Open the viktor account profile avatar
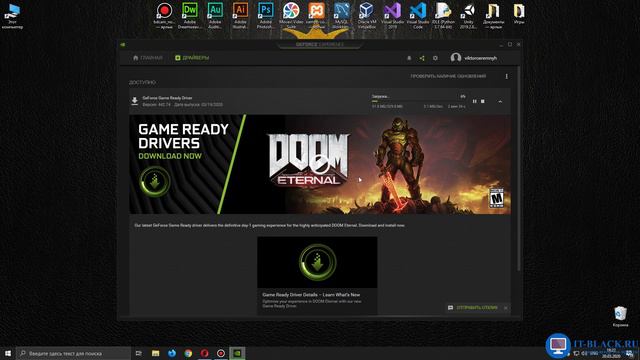Screen dimensions: 640x360 [x=456, y=58]
